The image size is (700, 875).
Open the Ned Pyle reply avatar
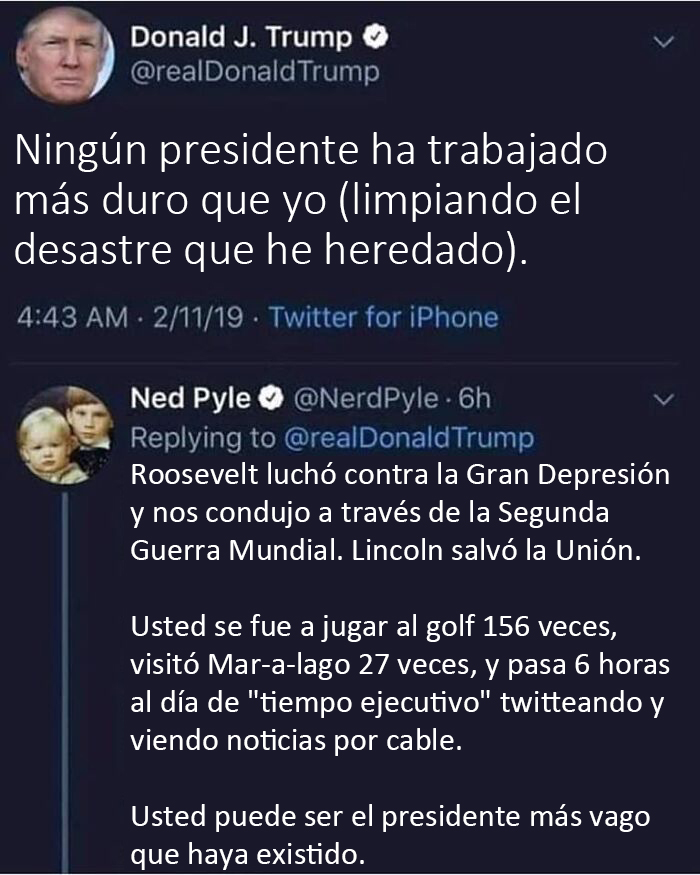click(66, 432)
